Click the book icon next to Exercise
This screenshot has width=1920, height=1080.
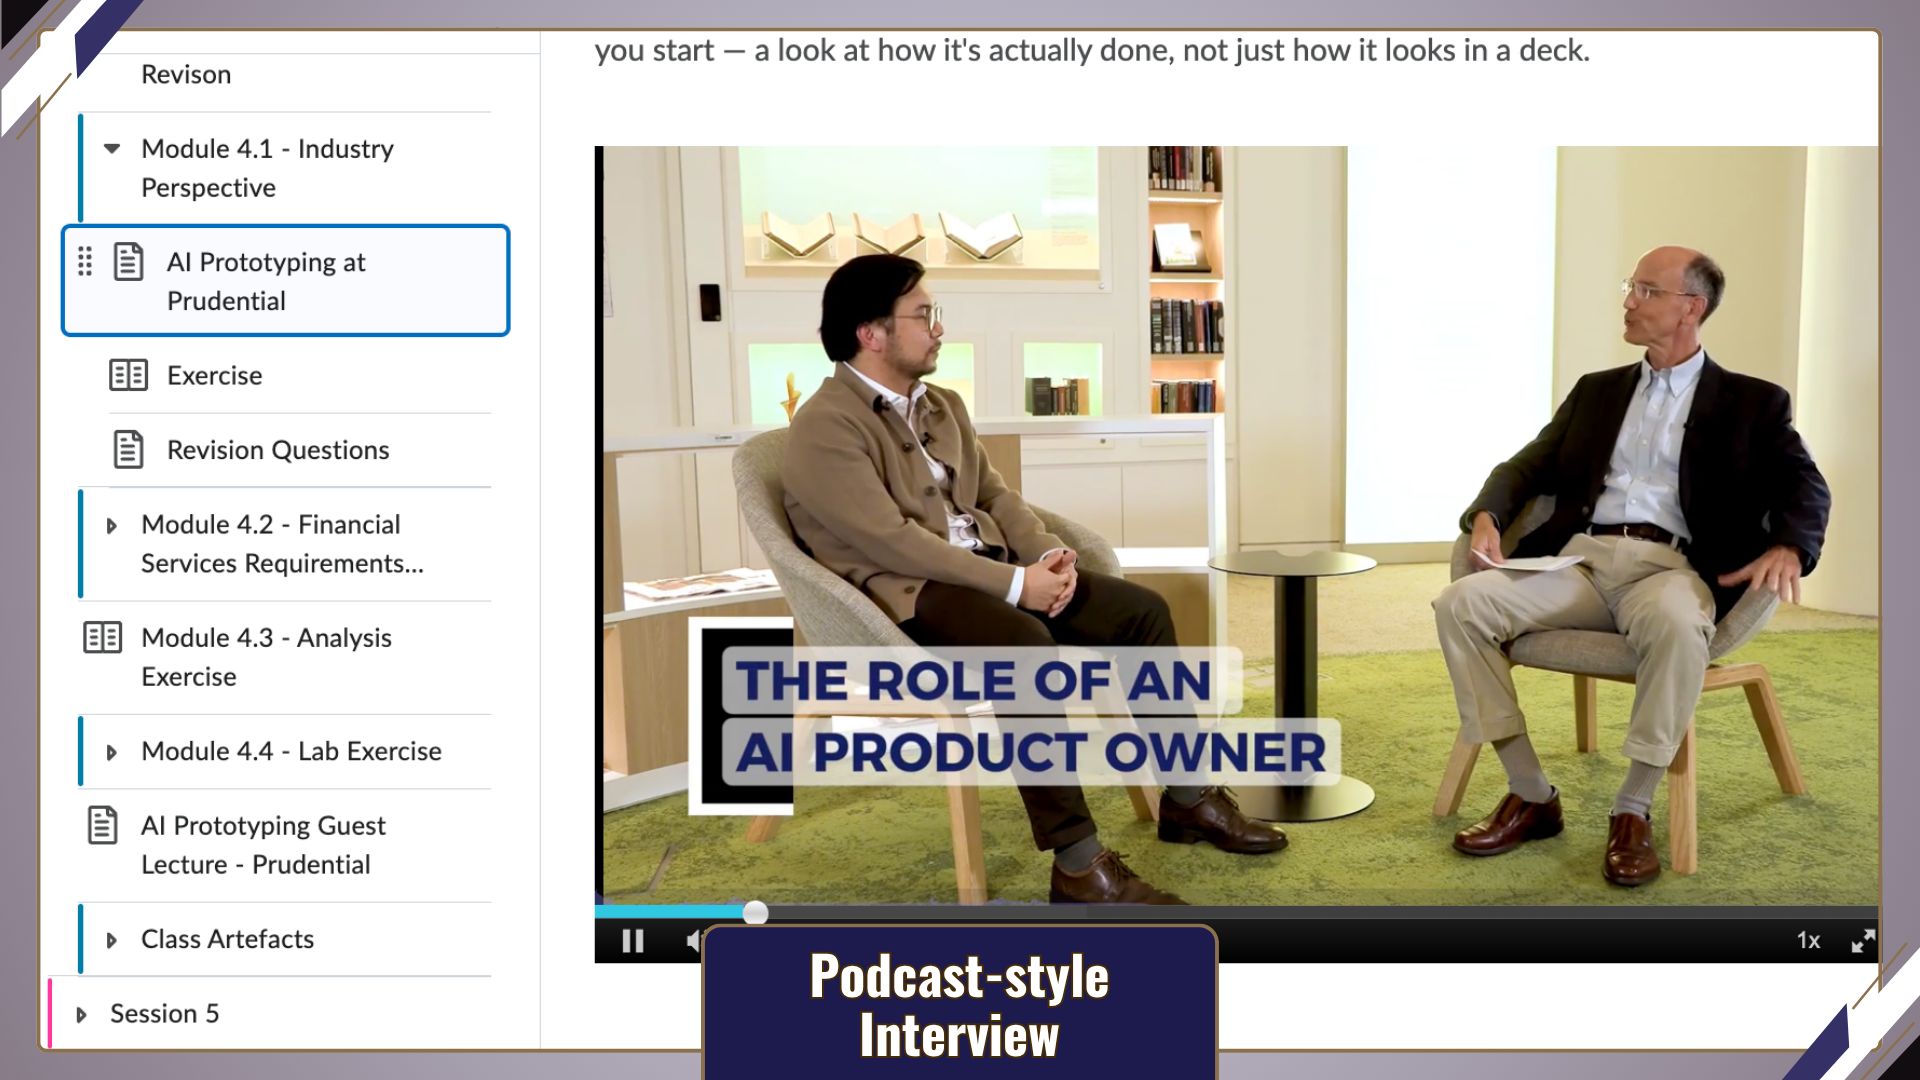(128, 375)
